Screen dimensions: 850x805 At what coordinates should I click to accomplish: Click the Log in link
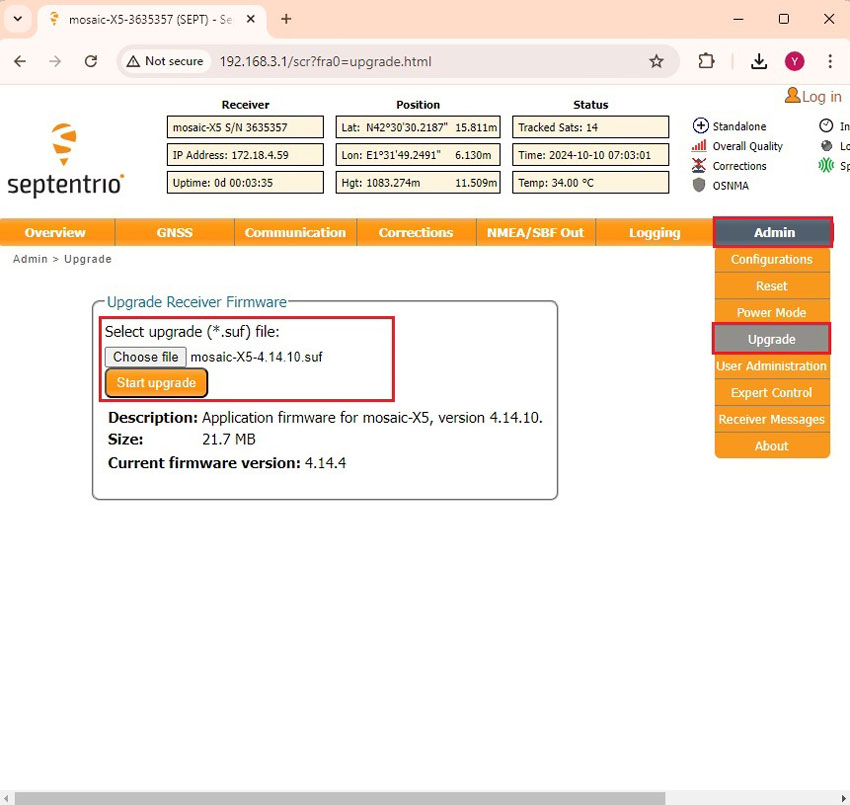pos(813,97)
